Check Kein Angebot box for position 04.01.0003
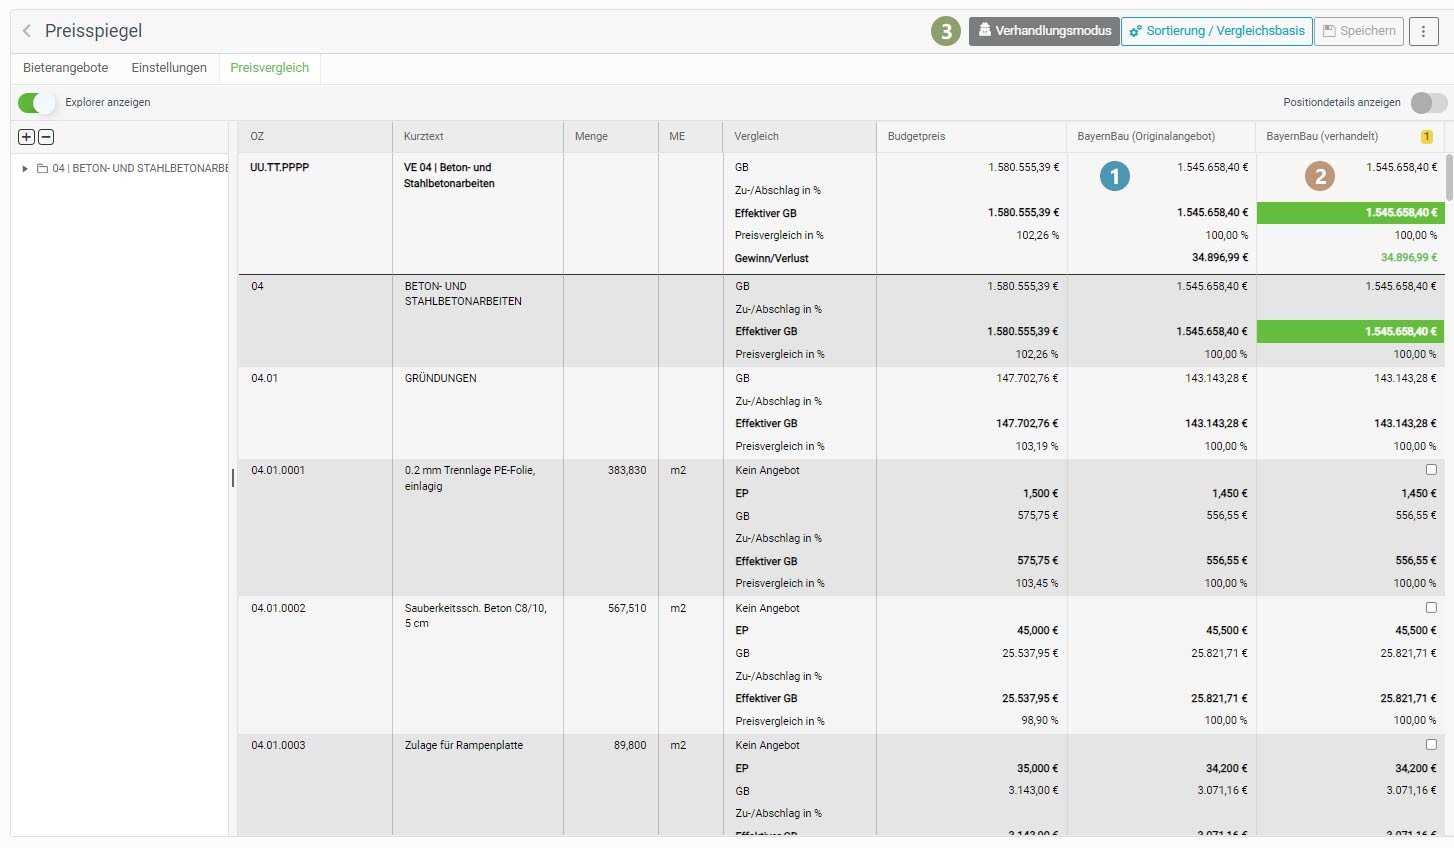The image size is (1454, 848). [x=1431, y=744]
